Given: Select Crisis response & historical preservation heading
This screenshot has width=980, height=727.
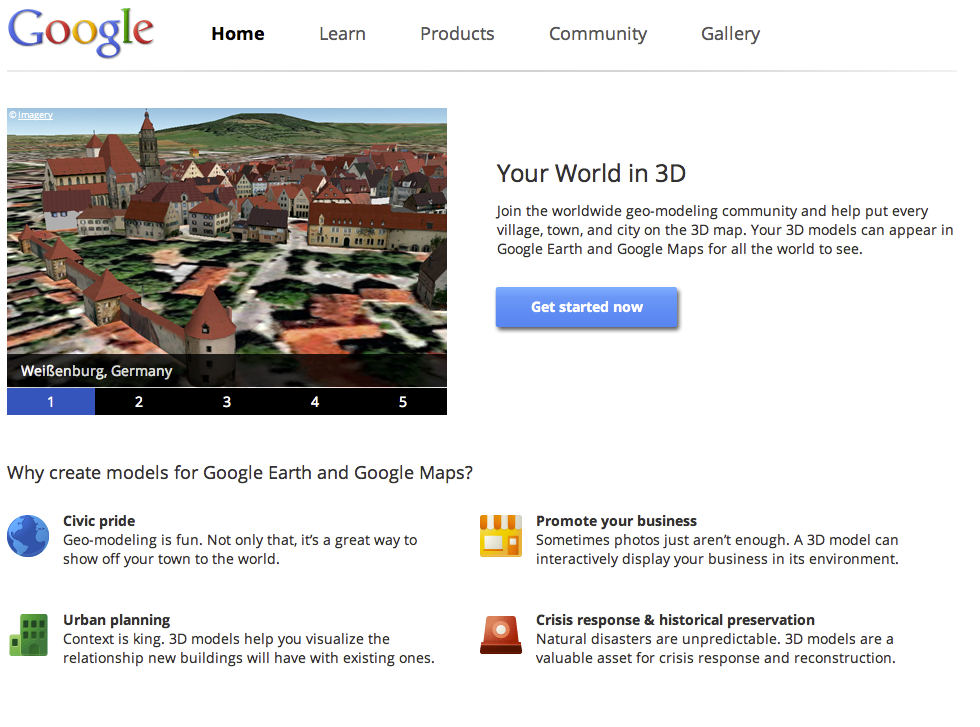Looking at the screenshot, I should [675, 620].
